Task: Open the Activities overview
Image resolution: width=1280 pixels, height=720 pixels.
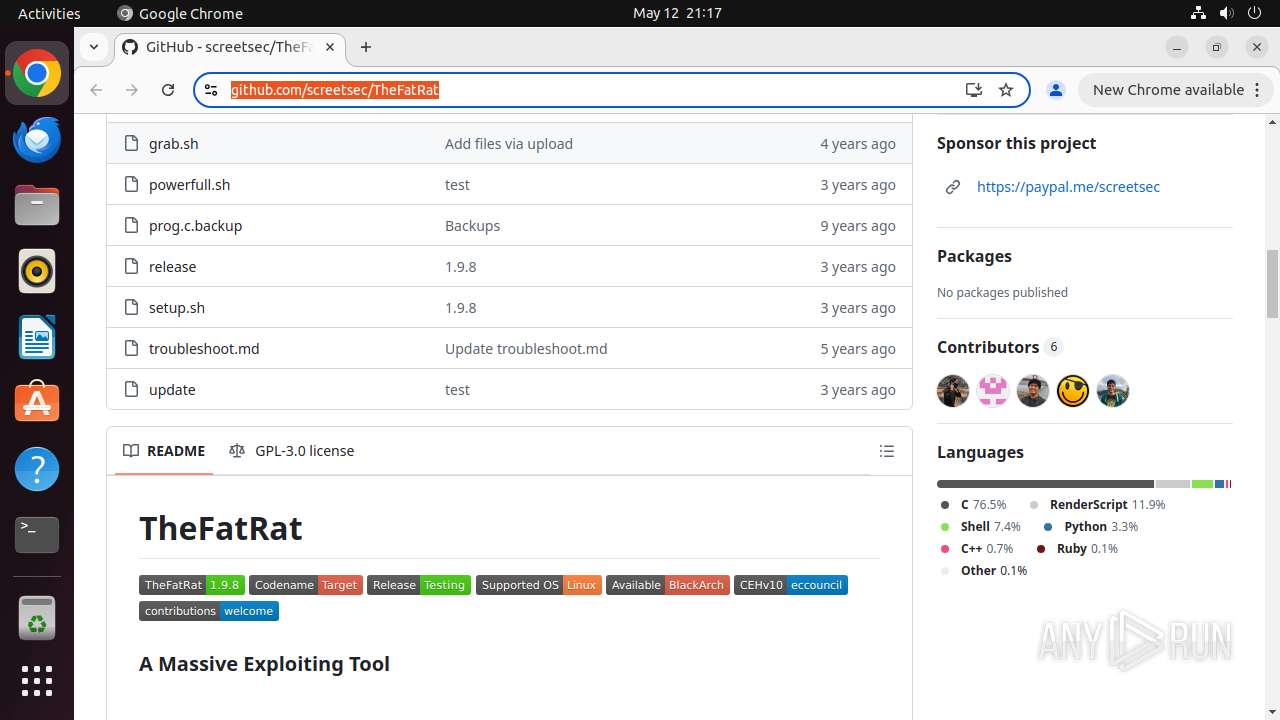Action: click(49, 13)
